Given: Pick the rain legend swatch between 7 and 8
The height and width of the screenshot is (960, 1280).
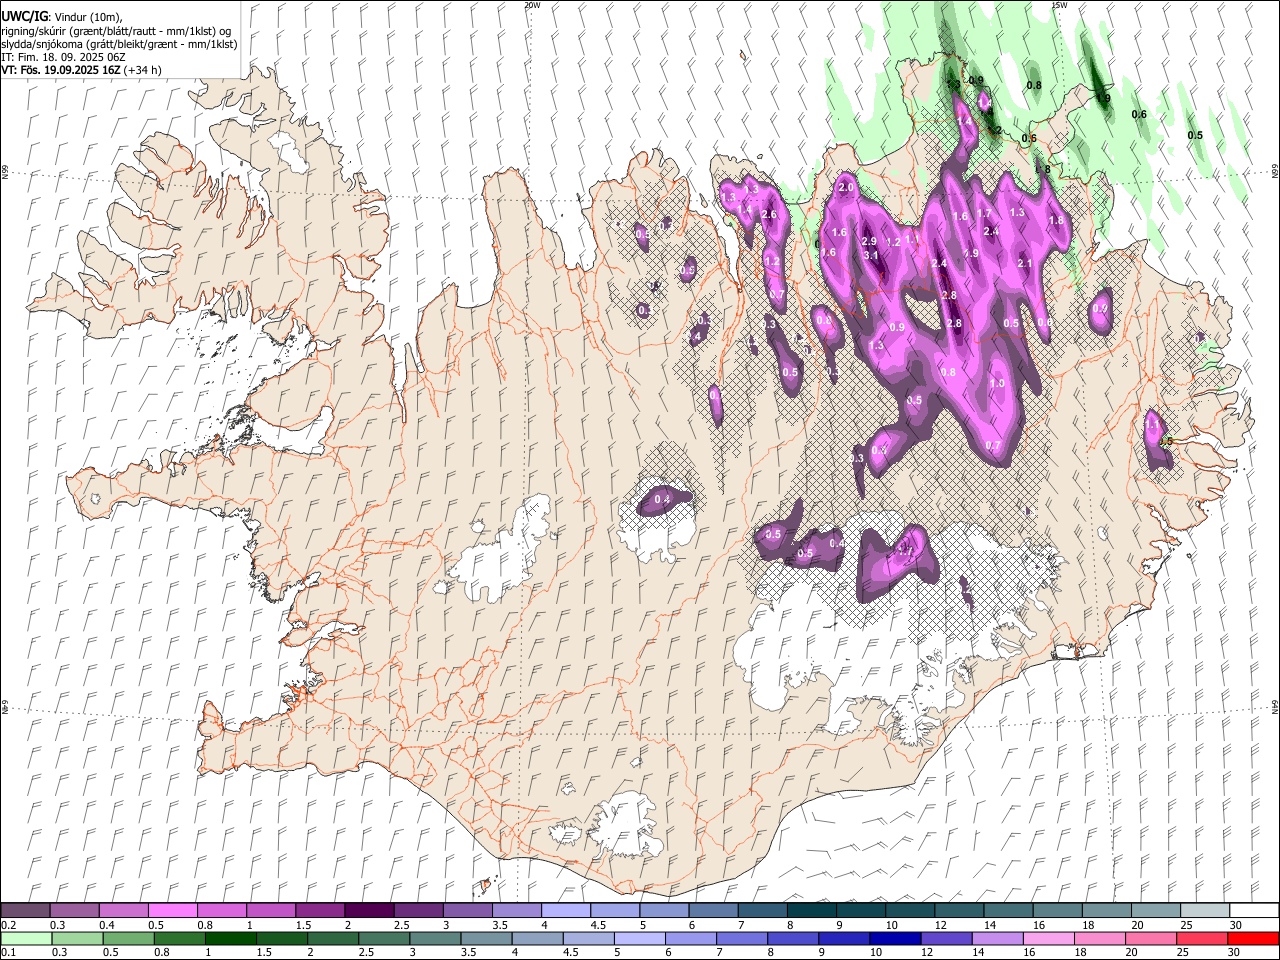Looking at the screenshot, I should tap(742, 938).
